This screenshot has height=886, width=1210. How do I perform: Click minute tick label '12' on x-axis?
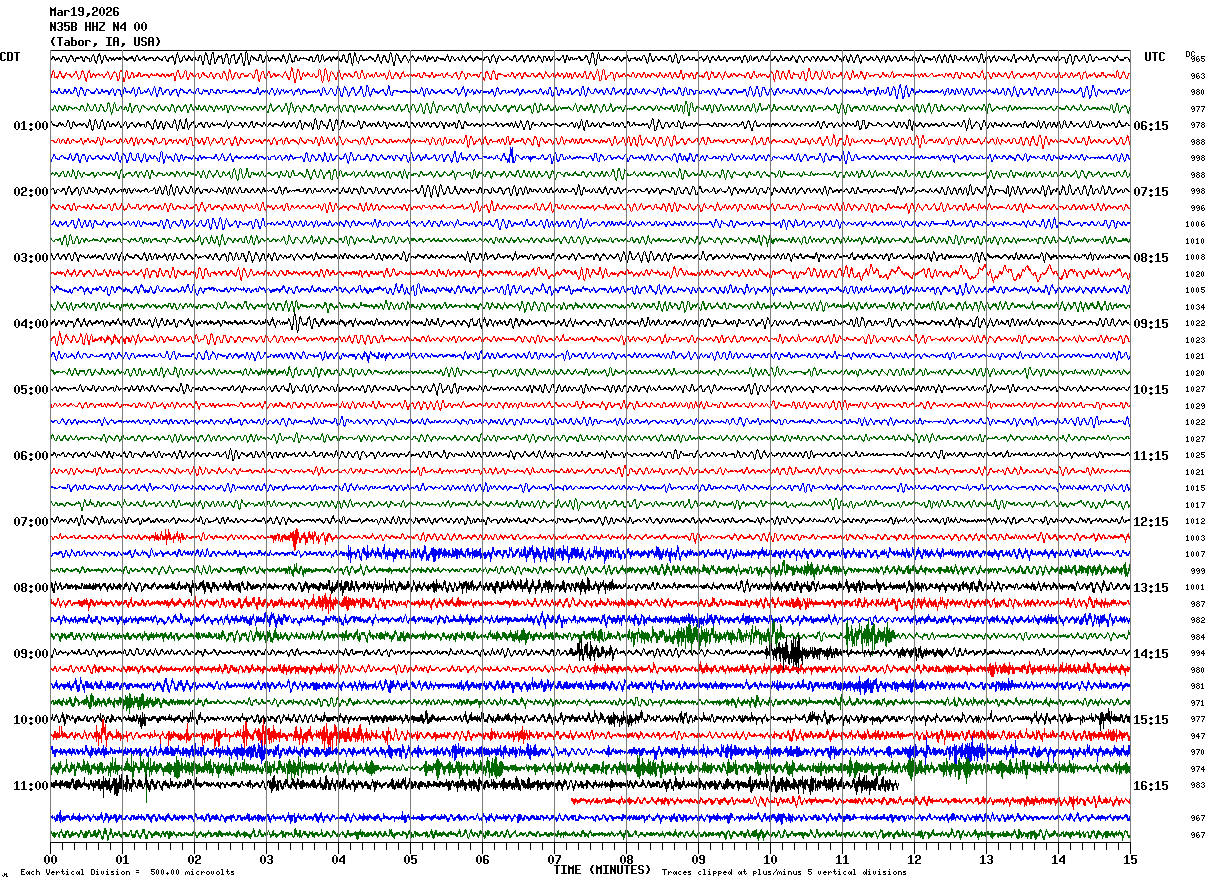[x=914, y=859]
